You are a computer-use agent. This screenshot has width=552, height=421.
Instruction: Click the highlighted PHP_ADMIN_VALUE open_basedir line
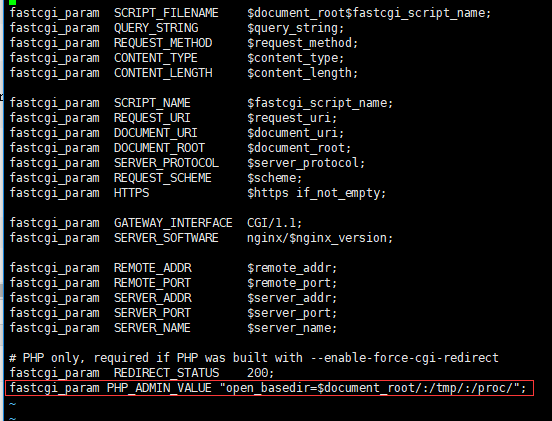[x=269, y=388]
